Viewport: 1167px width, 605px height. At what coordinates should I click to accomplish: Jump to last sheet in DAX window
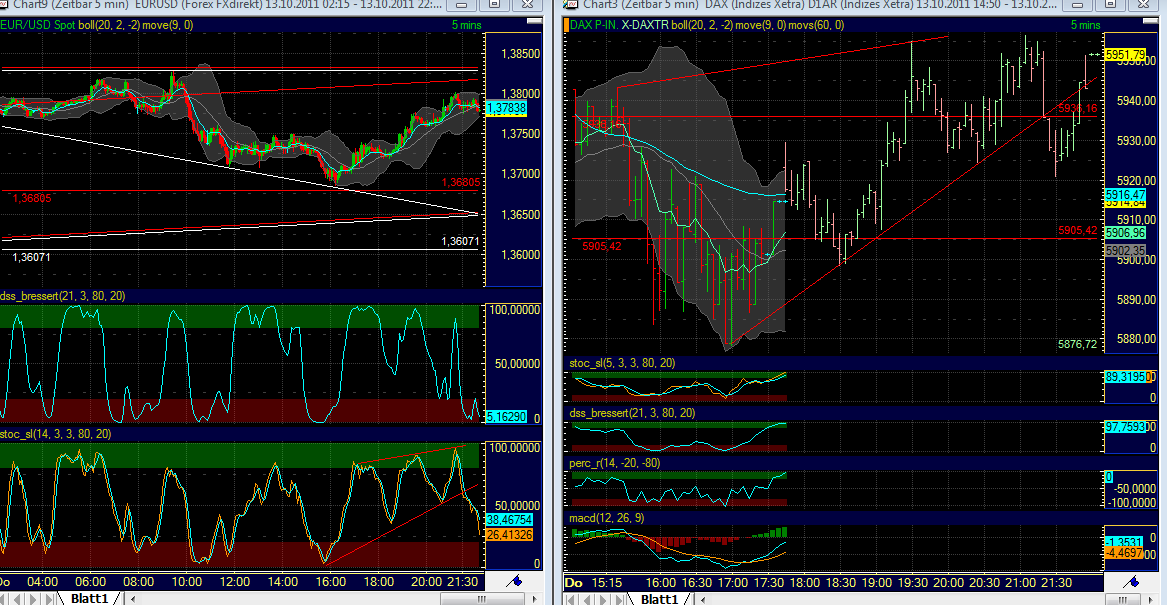click(617, 598)
